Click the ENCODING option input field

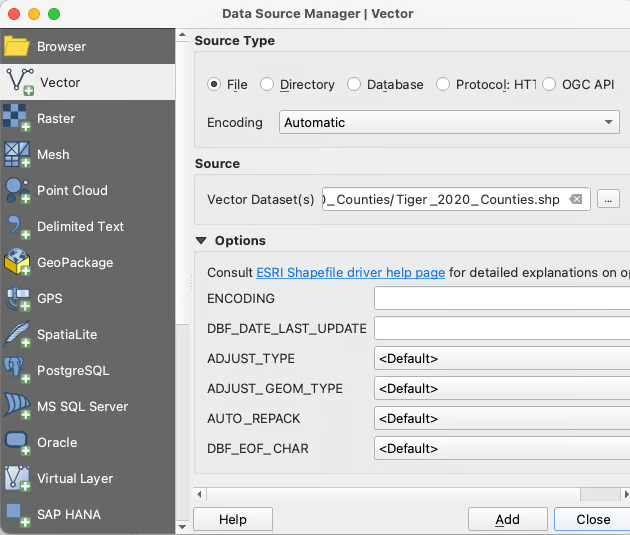(x=502, y=298)
